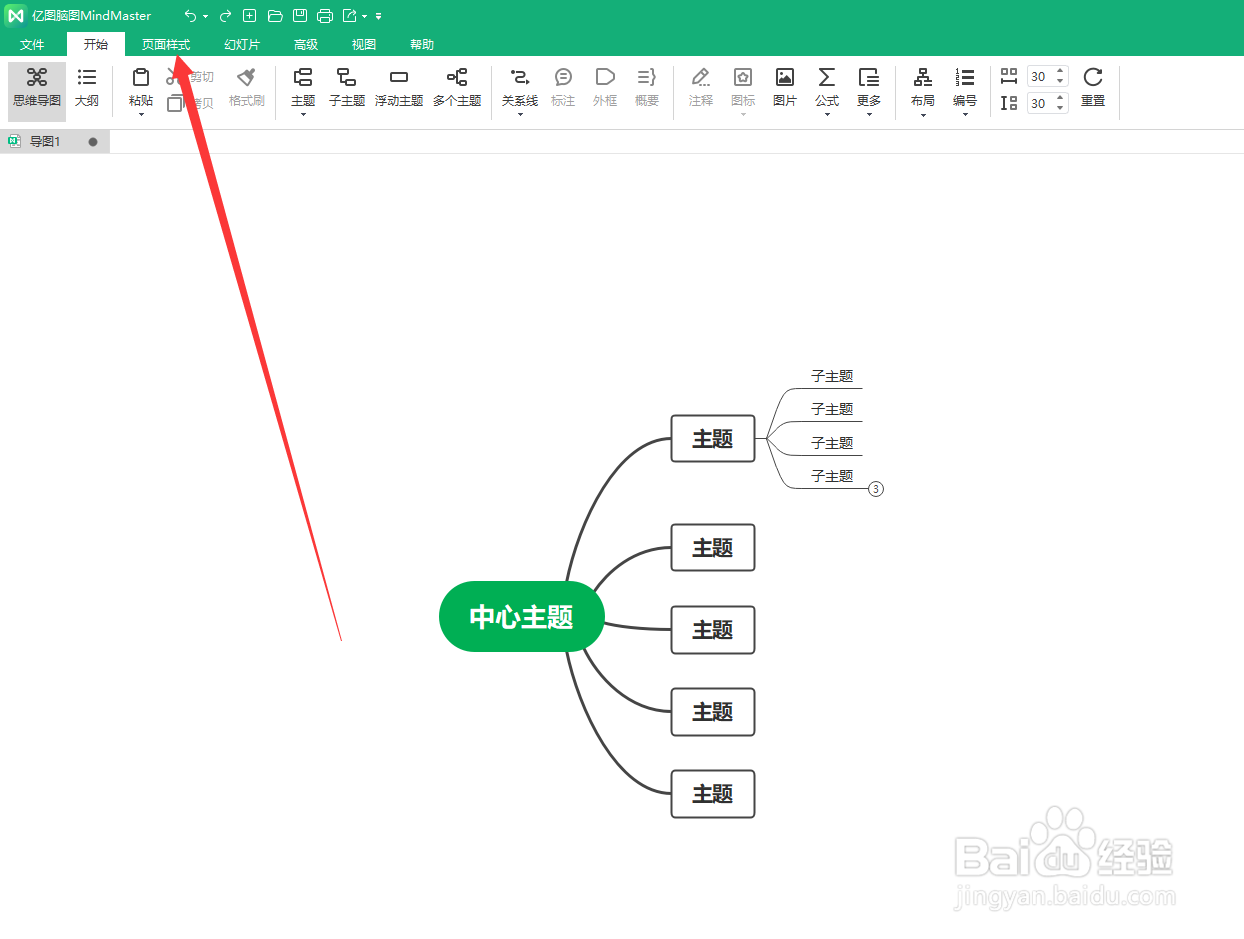Viewport: 1244px width, 939px height.
Task: Click the 外框 boundary icon
Action: [x=605, y=78]
